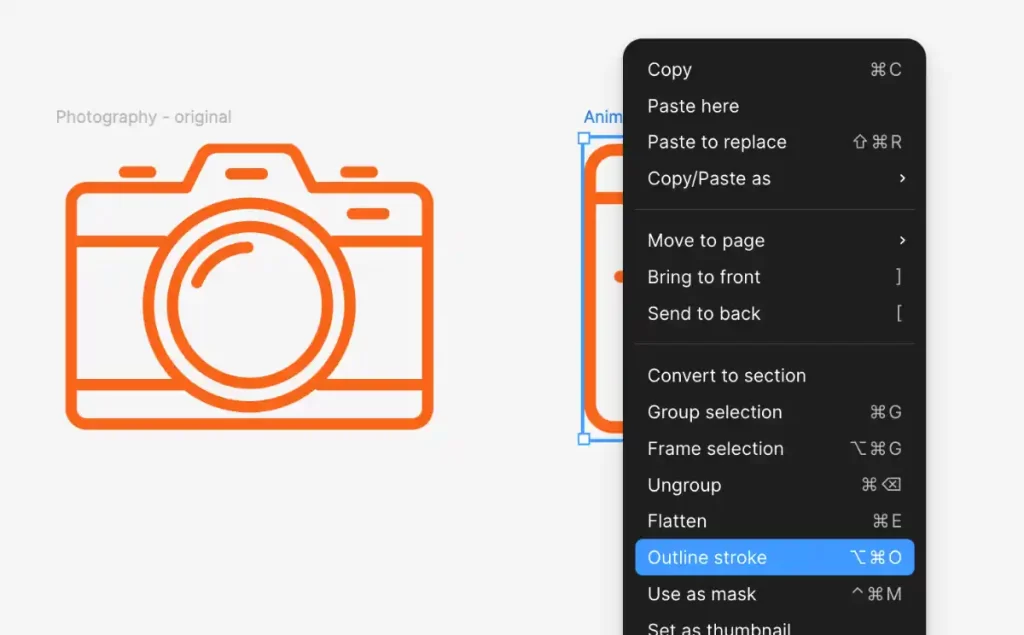Click the blue 'Anim' frame label
The width and height of the screenshot is (1024, 635).
point(603,117)
